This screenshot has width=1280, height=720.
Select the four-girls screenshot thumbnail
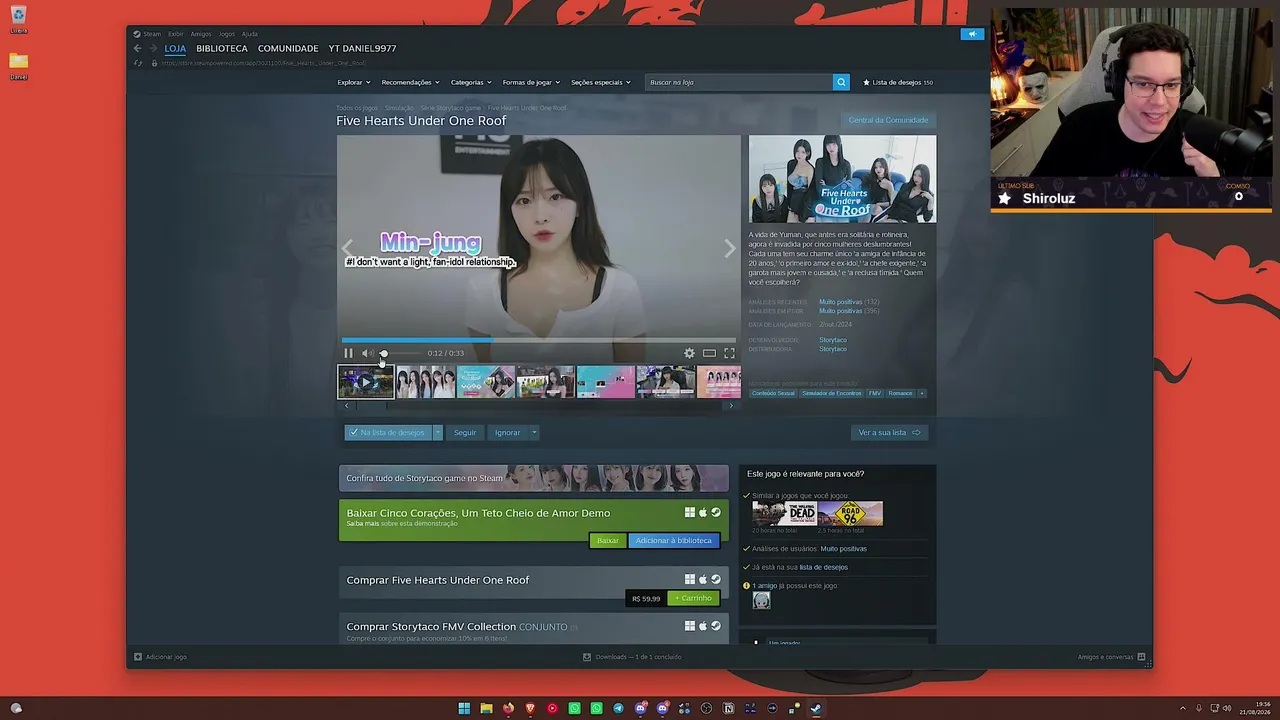pyautogui.click(x=426, y=382)
